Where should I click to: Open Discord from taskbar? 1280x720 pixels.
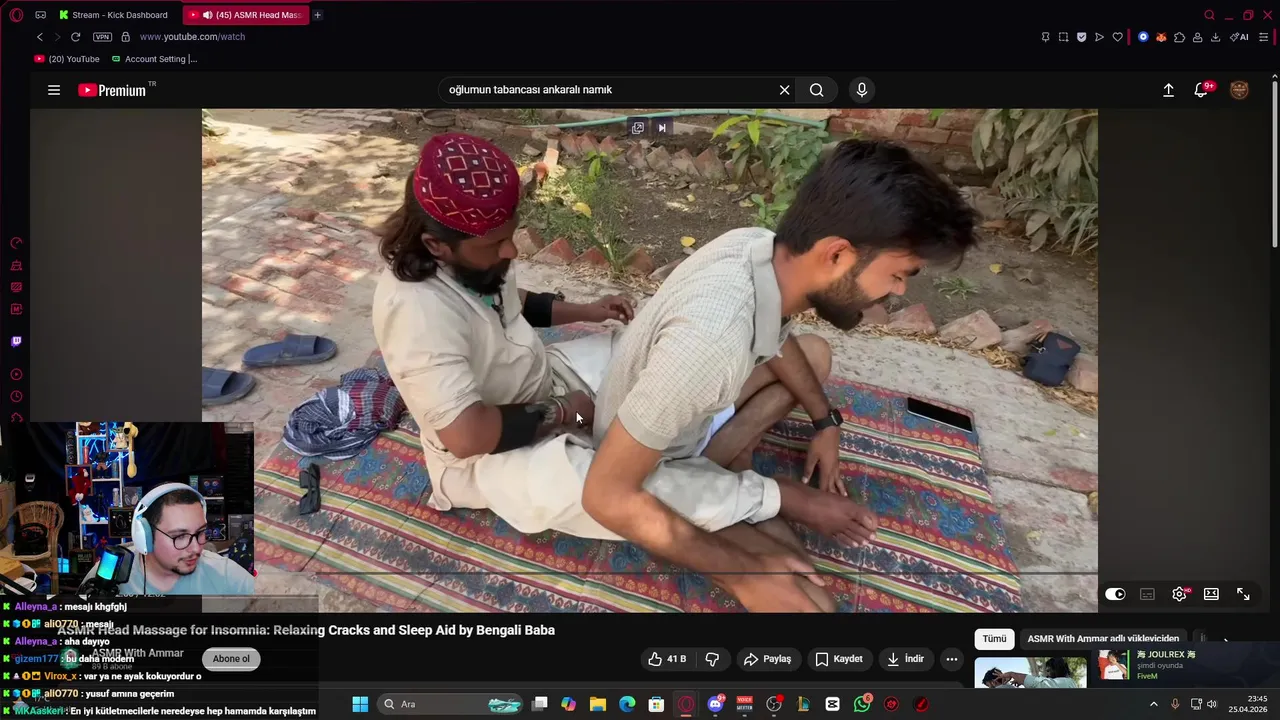pyautogui.click(x=716, y=704)
